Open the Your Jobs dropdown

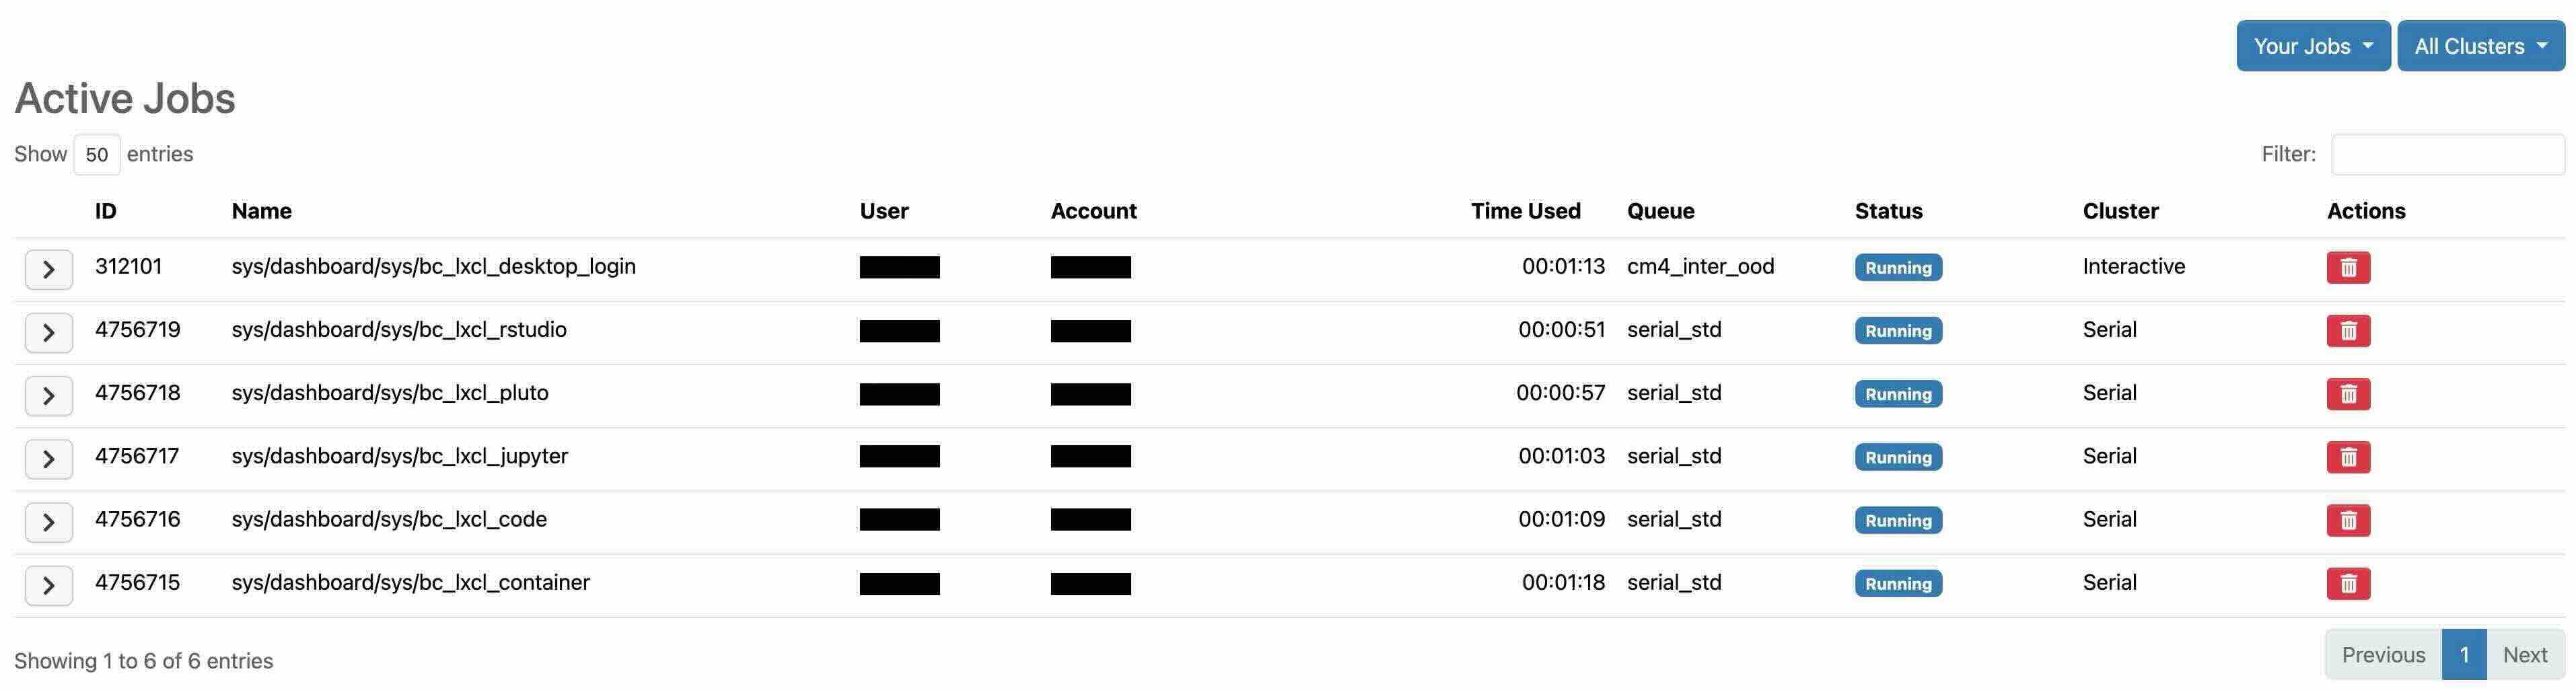[x=2312, y=46]
